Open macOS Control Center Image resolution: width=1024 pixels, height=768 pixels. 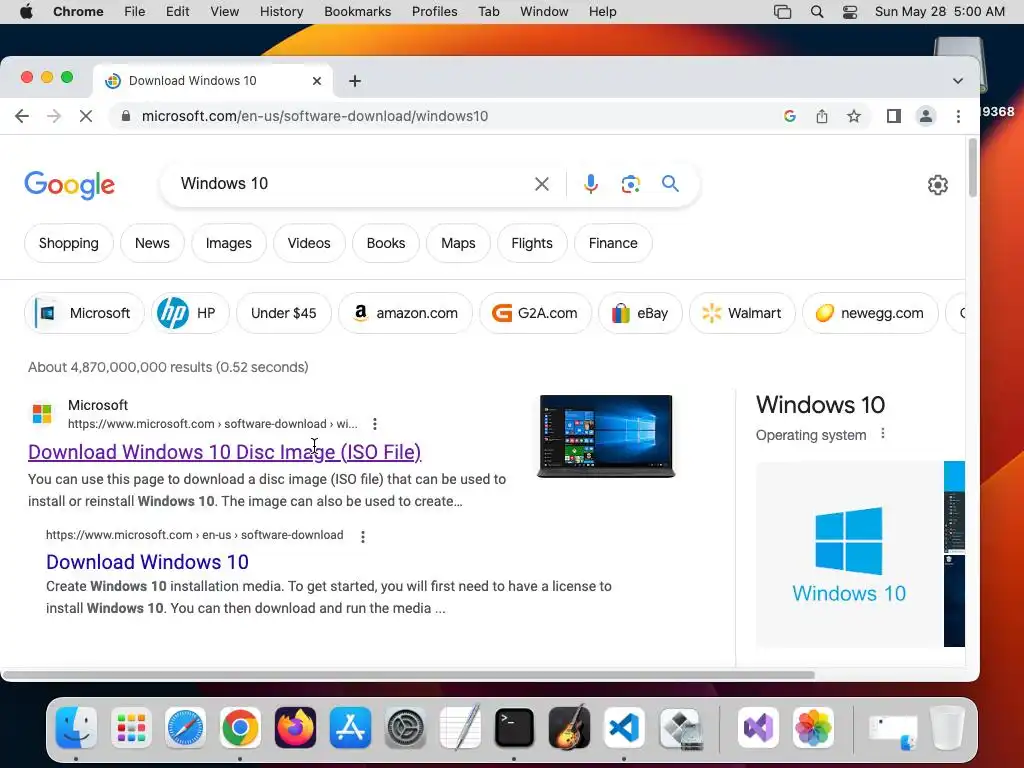point(850,12)
